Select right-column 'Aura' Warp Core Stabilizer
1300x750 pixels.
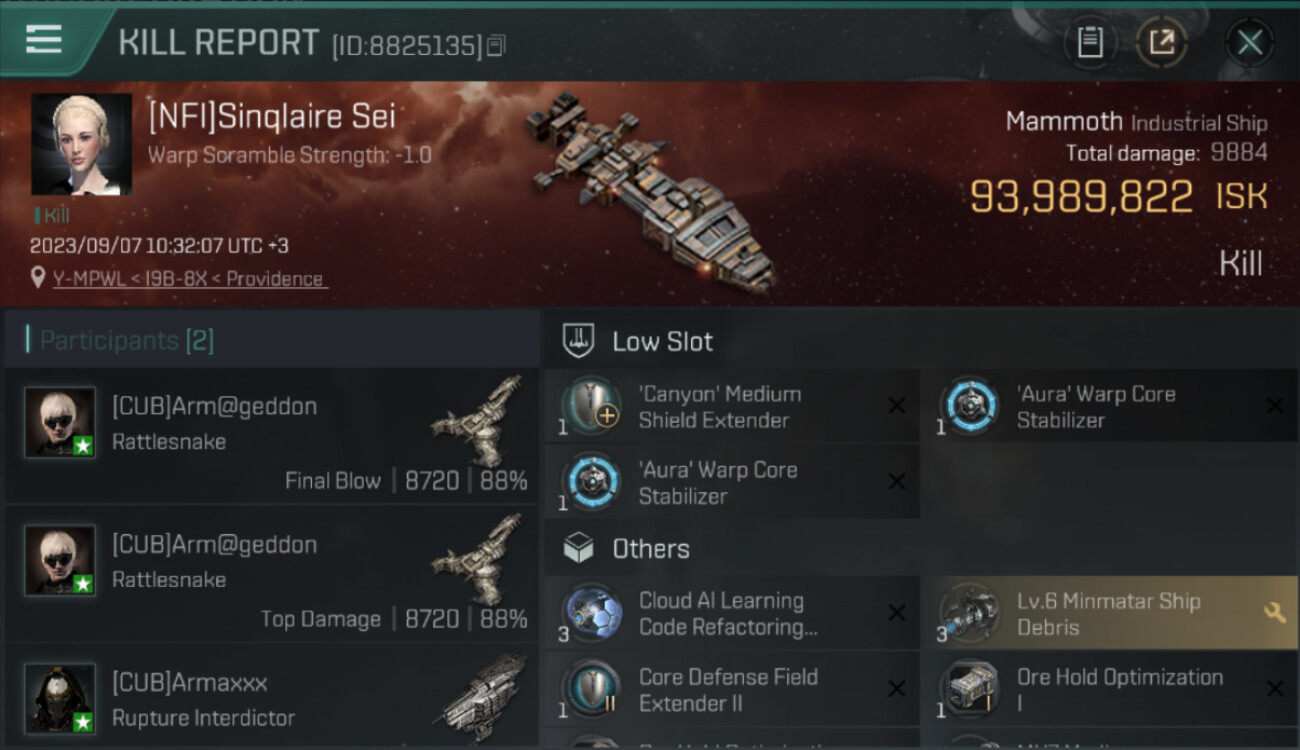[x=1111, y=407]
